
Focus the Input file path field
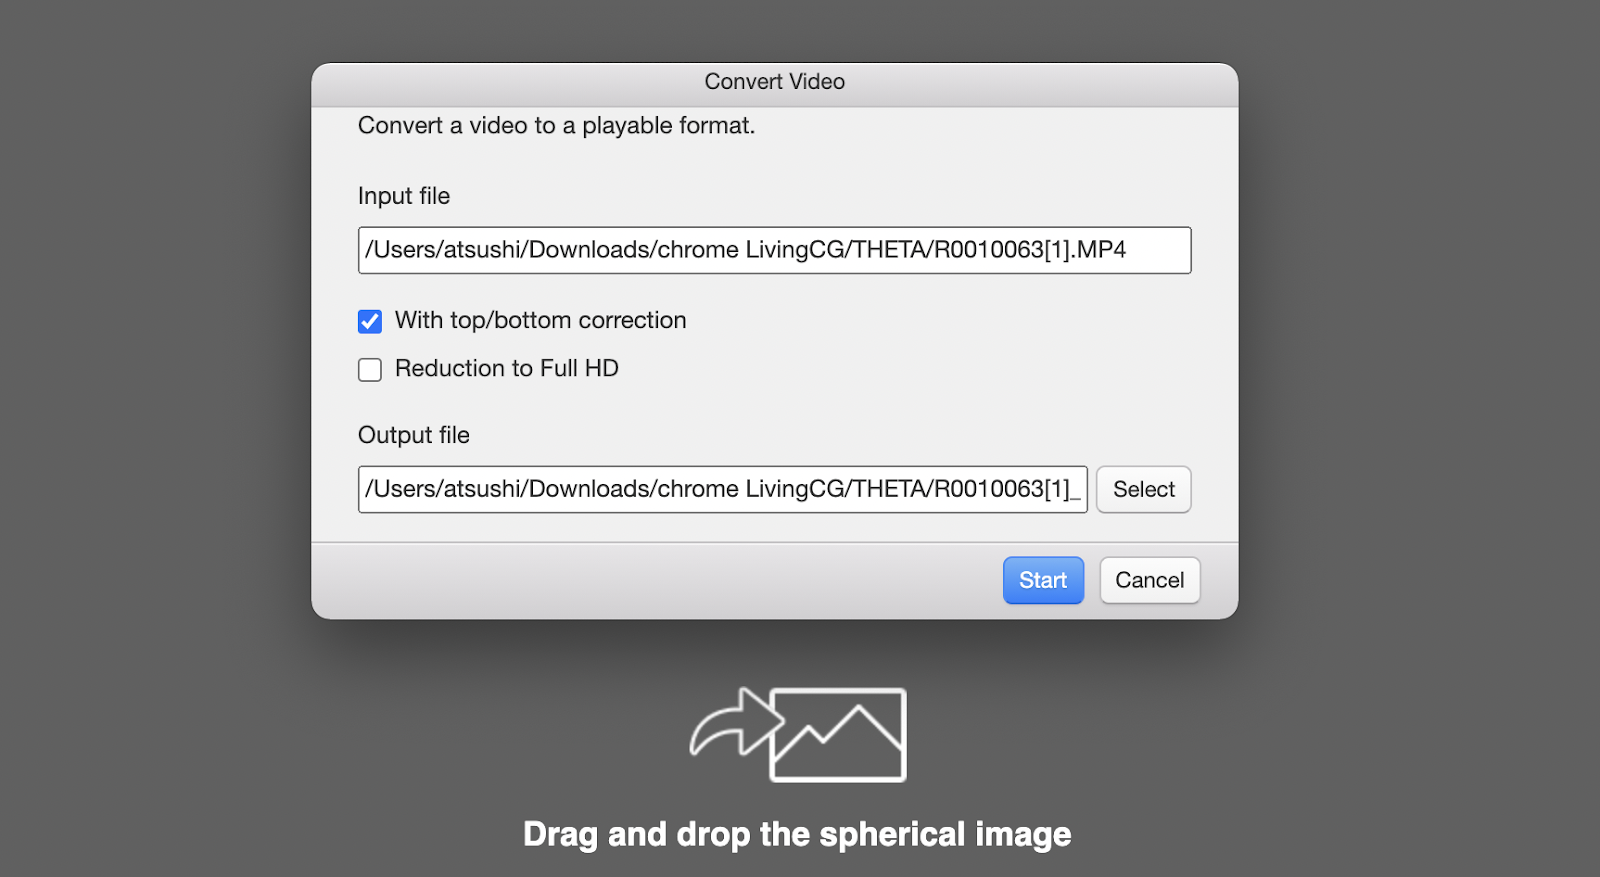tap(775, 250)
